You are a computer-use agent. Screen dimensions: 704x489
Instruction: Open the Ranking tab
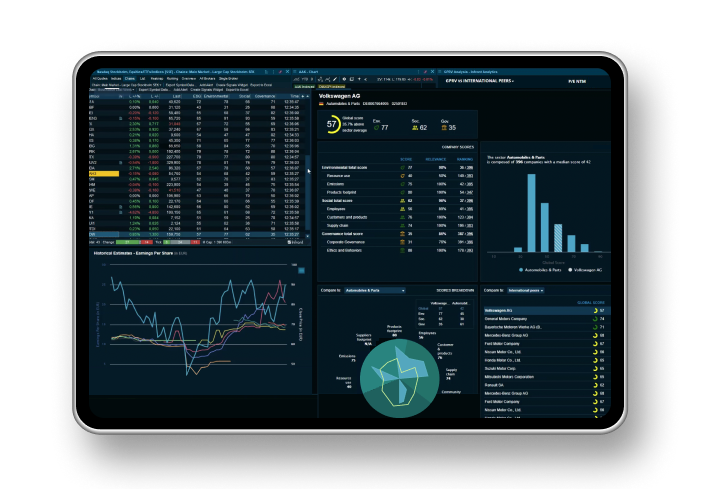[172, 79]
